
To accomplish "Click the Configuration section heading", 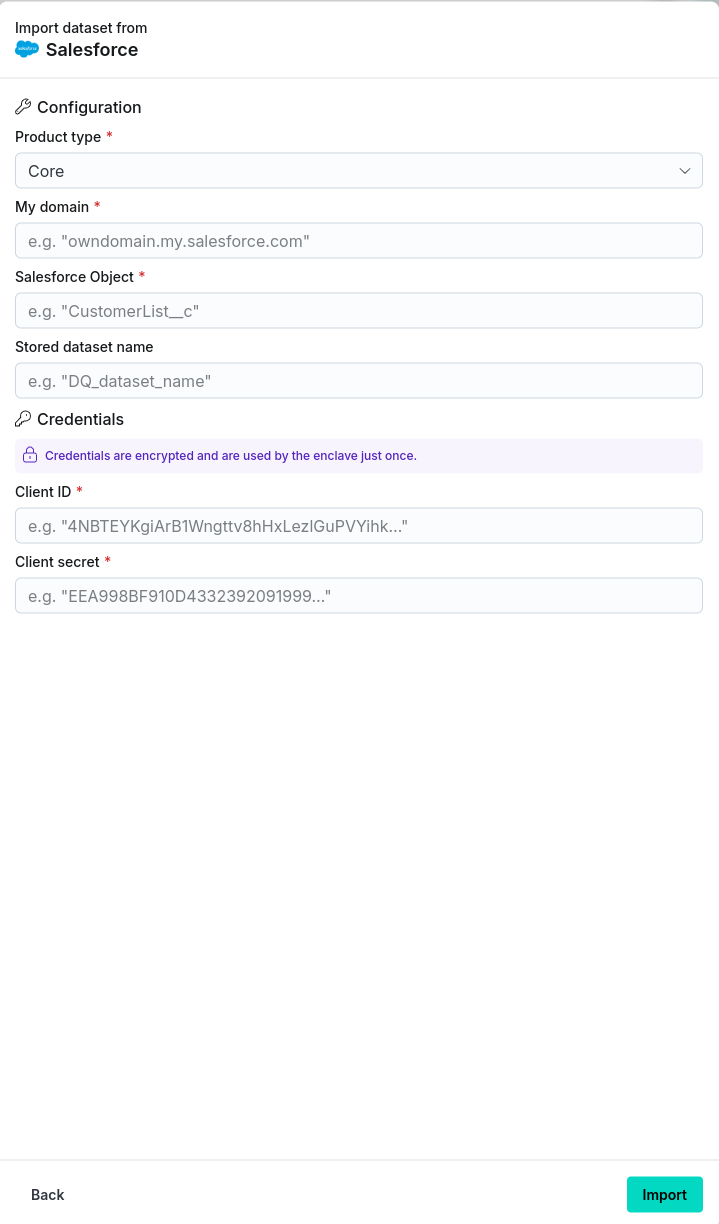I will coord(89,107).
